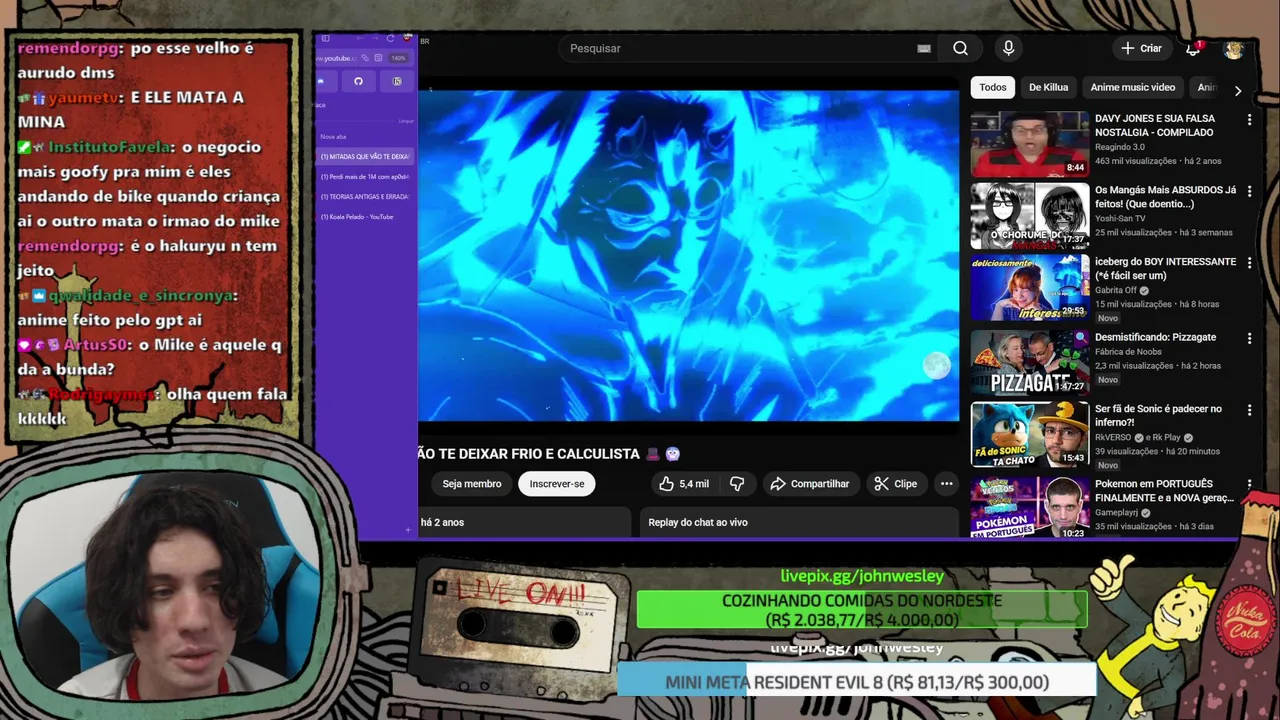The height and width of the screenshot is (720, 1280).
Task: Toggle browser sidebar panel icon
Action: pos(325,38)
